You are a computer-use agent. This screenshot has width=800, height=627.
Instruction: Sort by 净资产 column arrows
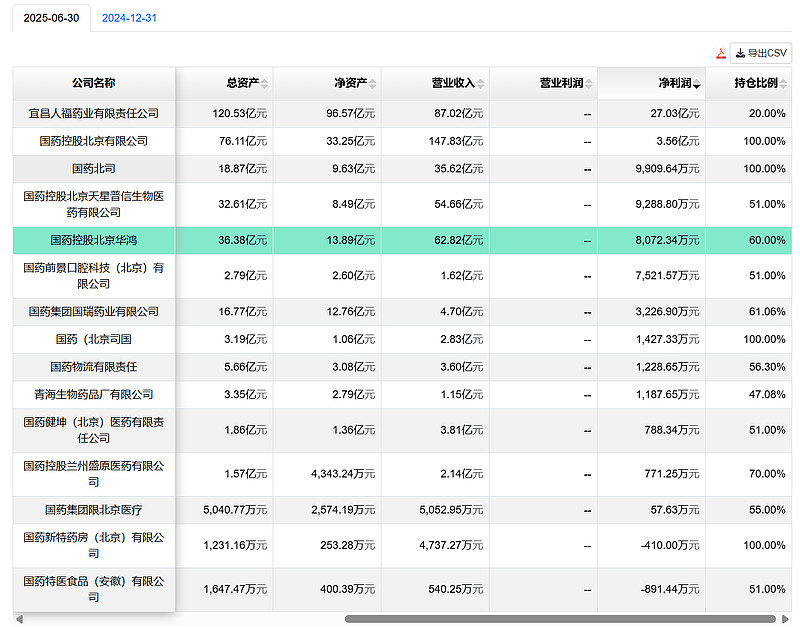(372, 84)
